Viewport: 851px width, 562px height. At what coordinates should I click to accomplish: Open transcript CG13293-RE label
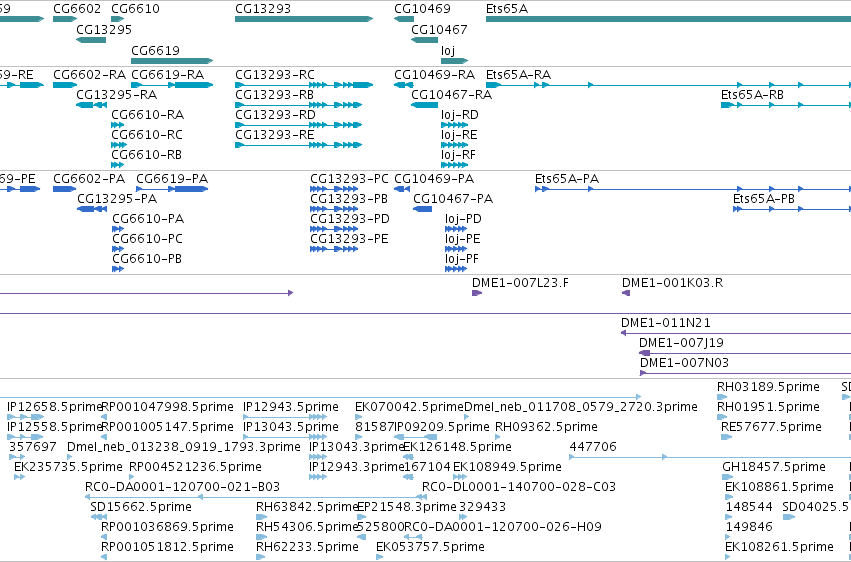[275, 135]
